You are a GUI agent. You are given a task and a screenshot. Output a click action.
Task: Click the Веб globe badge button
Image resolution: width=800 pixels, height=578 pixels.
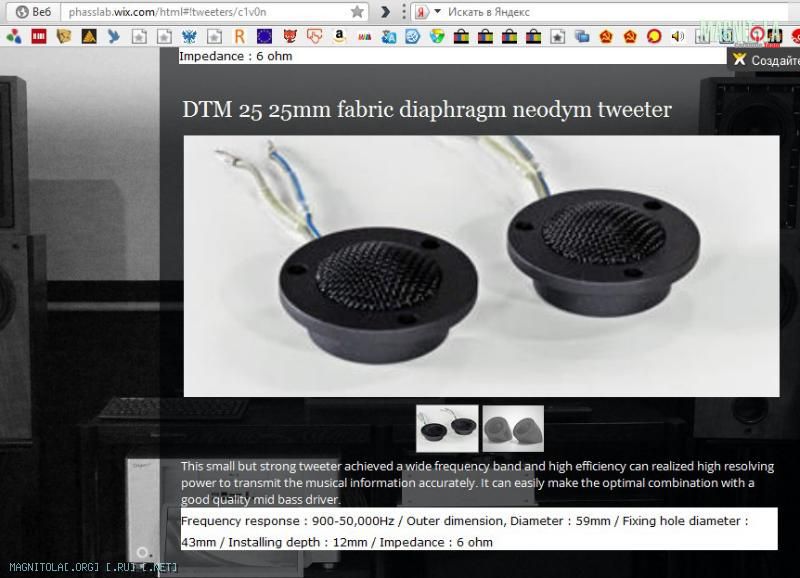coord(34,12)
